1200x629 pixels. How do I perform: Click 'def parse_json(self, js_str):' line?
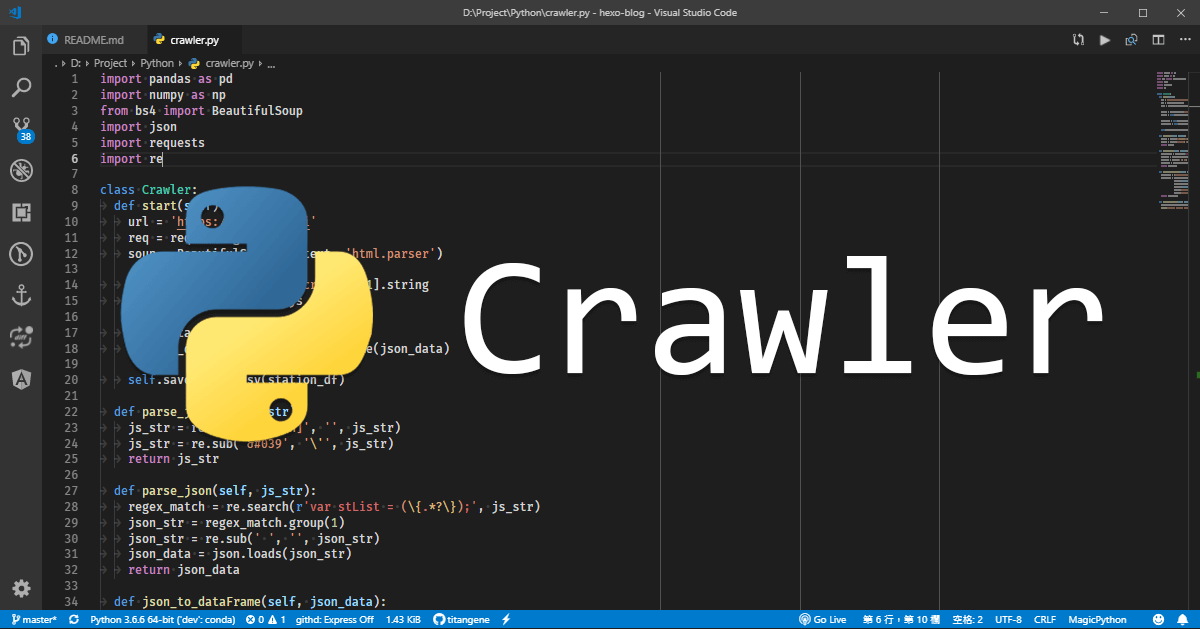coord(215,491)
